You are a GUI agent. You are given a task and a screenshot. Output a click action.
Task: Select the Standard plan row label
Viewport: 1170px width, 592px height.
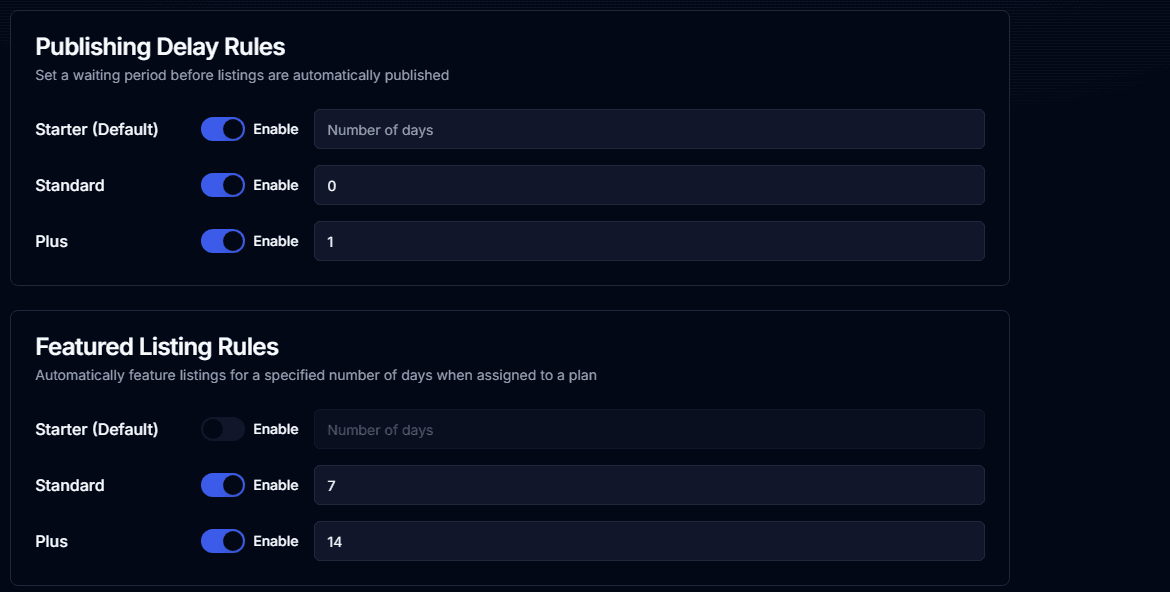pyautogui.click(x=69, y=185)
